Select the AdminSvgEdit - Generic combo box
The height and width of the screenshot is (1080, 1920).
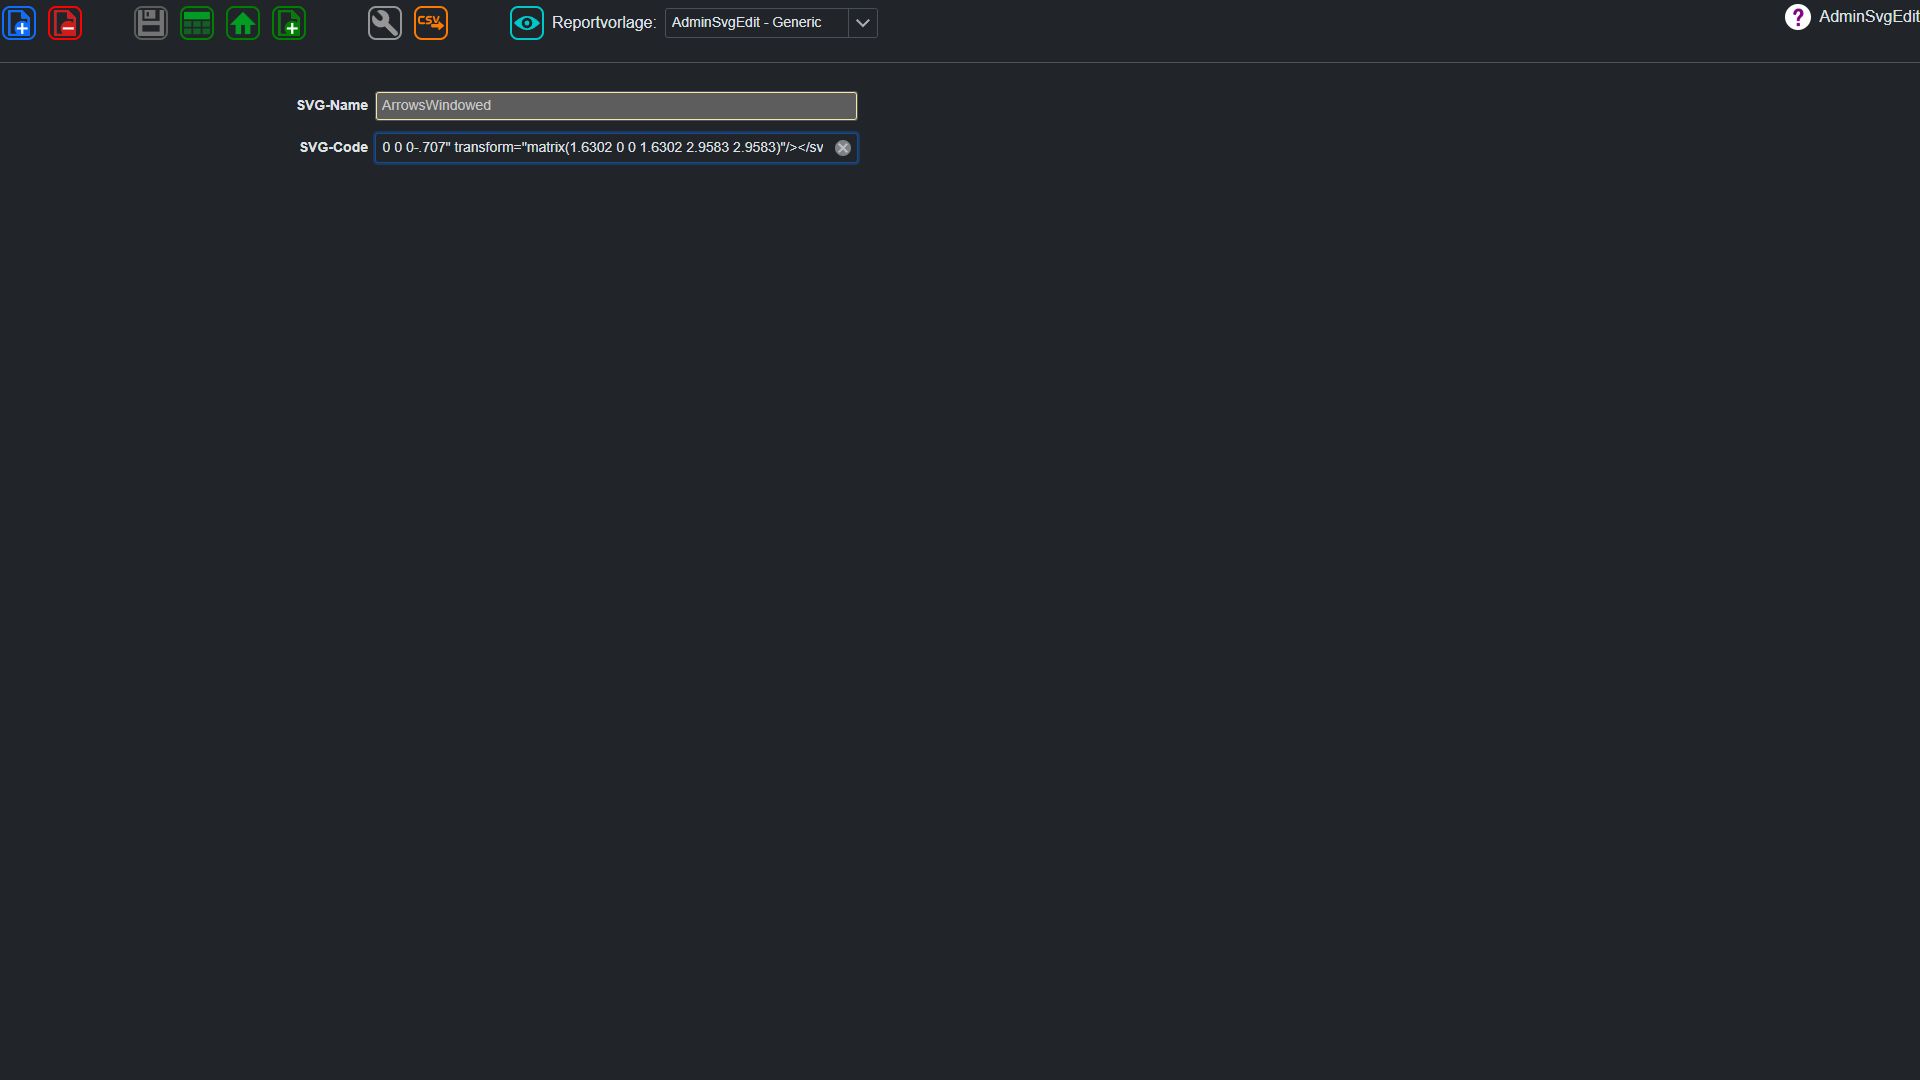pyautogui.click(x=771, y=23)
